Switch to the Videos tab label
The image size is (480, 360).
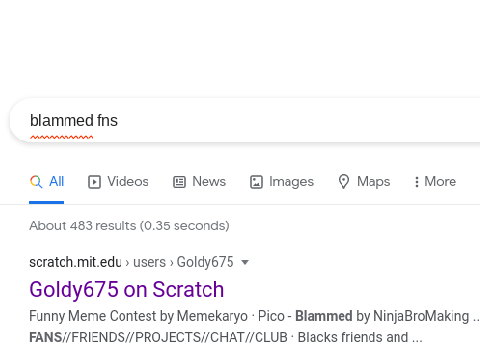coord(128,182)
